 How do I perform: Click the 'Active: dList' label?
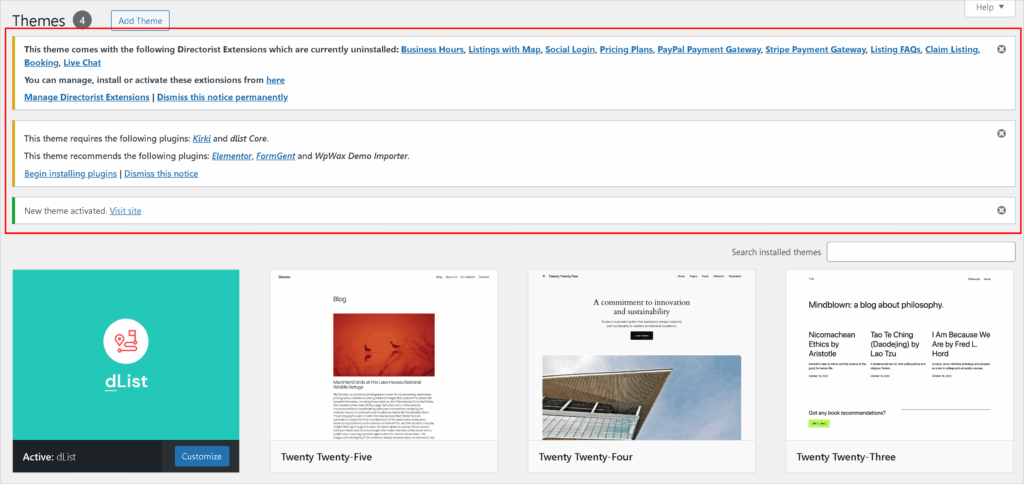point(49,457)
